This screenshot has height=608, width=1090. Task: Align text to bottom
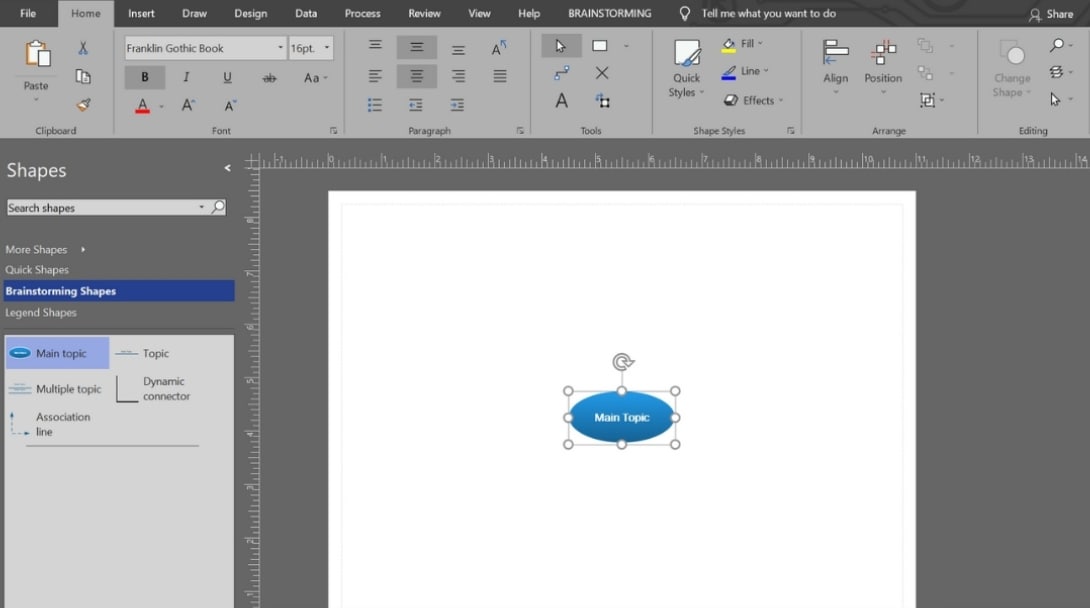458,49
